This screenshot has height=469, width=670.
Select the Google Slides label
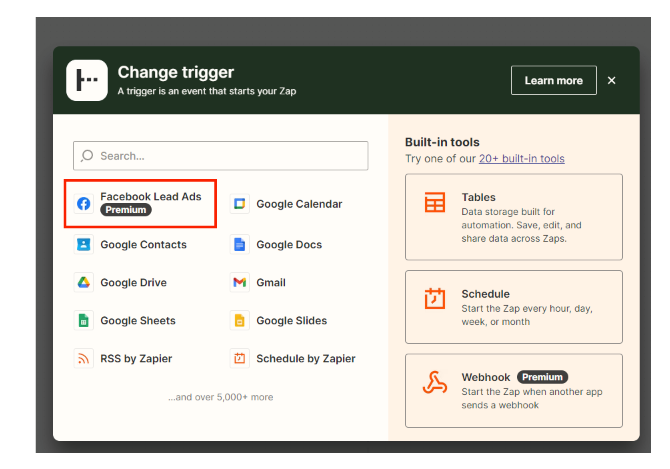coord(291,321)
